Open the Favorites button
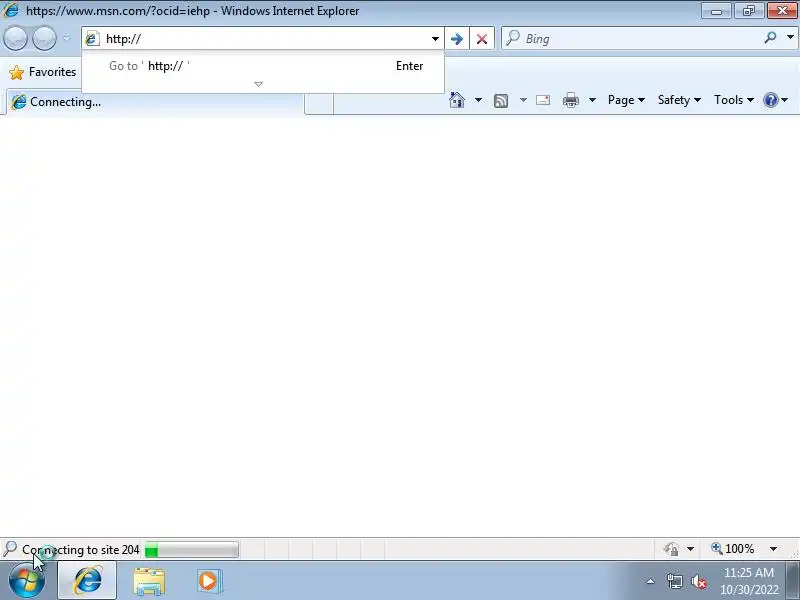The height and width of the screenshot is (600, 800). pyautogui.click(x=43, y=72)
